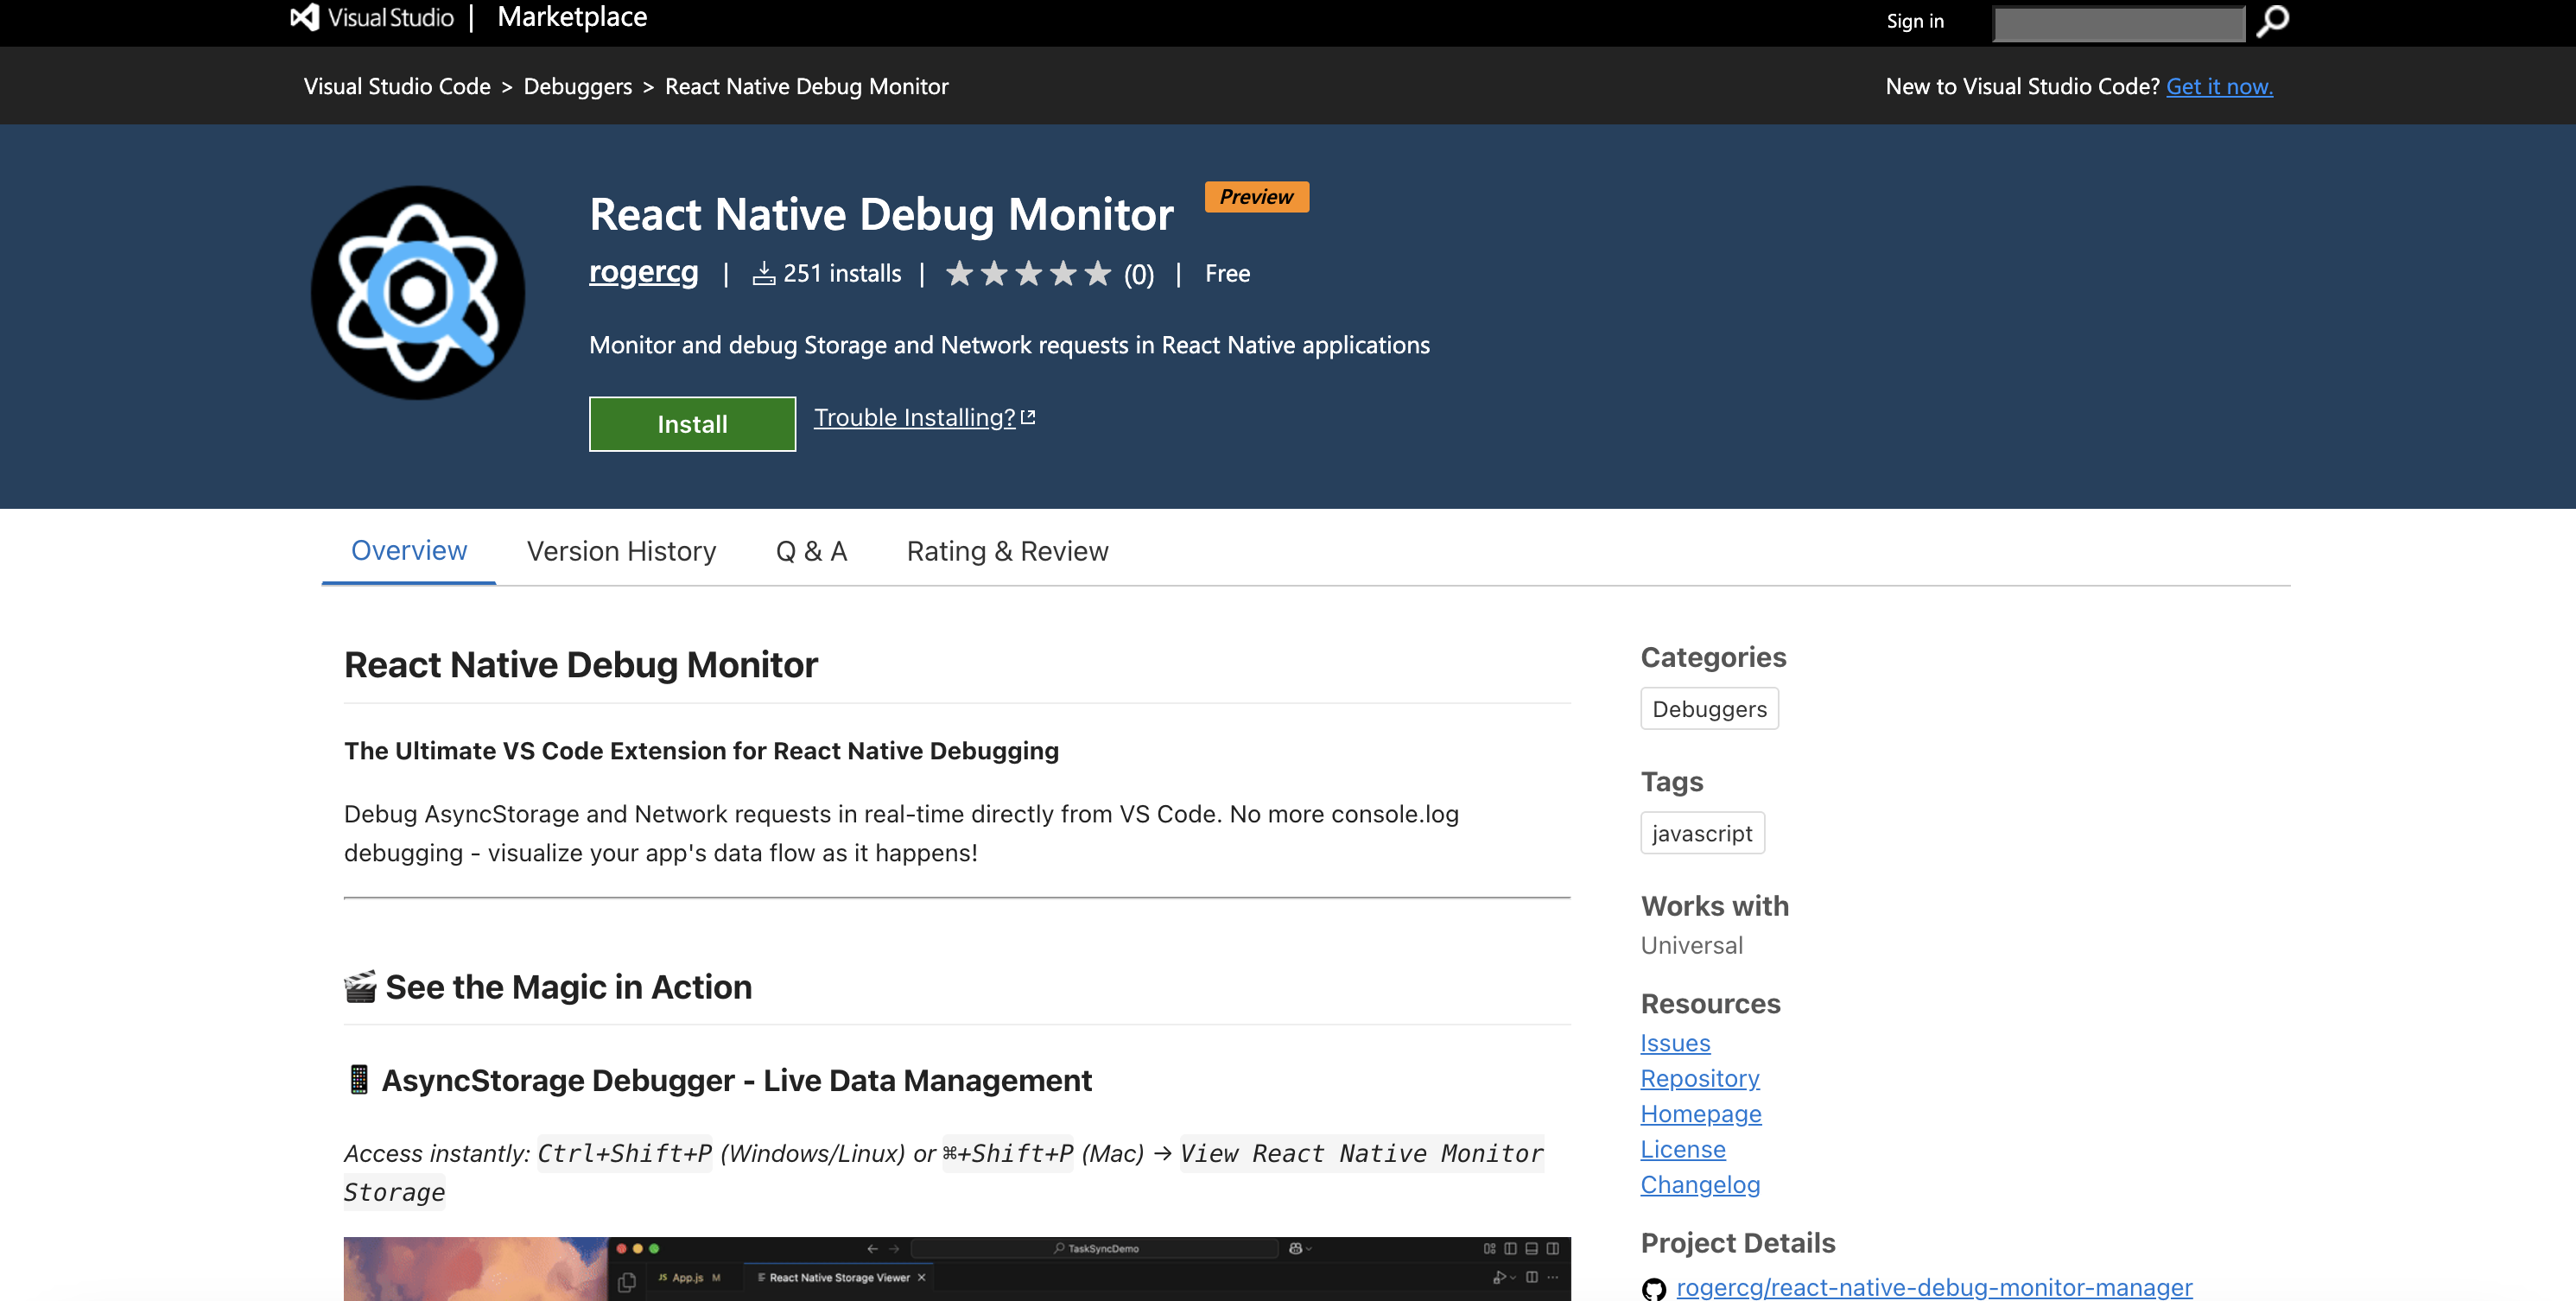Open the Q & A tab
2576x1301 pixels.
(811, 551)
